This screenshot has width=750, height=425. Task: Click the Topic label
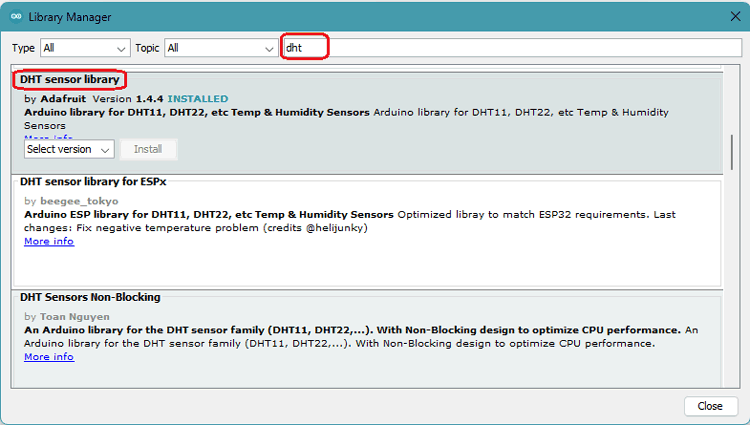[147, 48]
